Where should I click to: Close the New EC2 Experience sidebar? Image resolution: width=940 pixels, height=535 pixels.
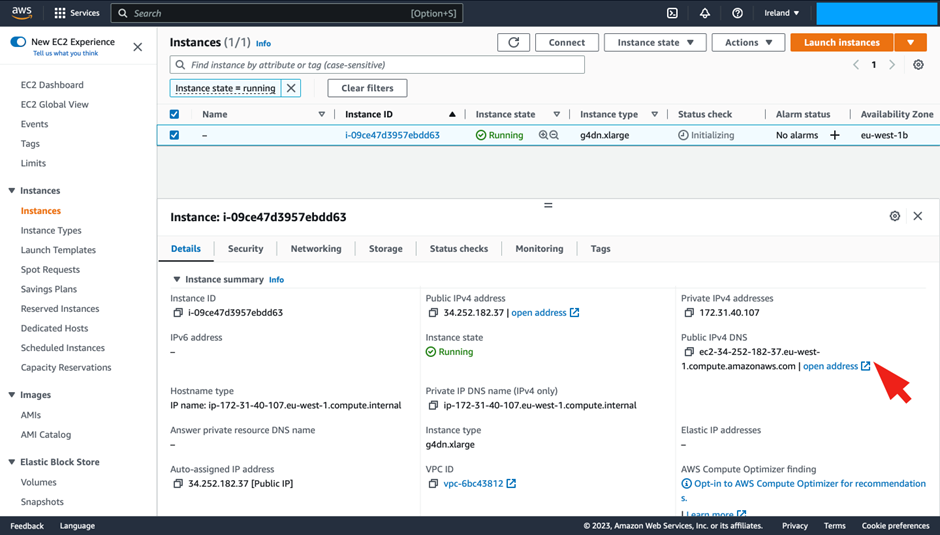pyautogui.click(x=137, y=47)
